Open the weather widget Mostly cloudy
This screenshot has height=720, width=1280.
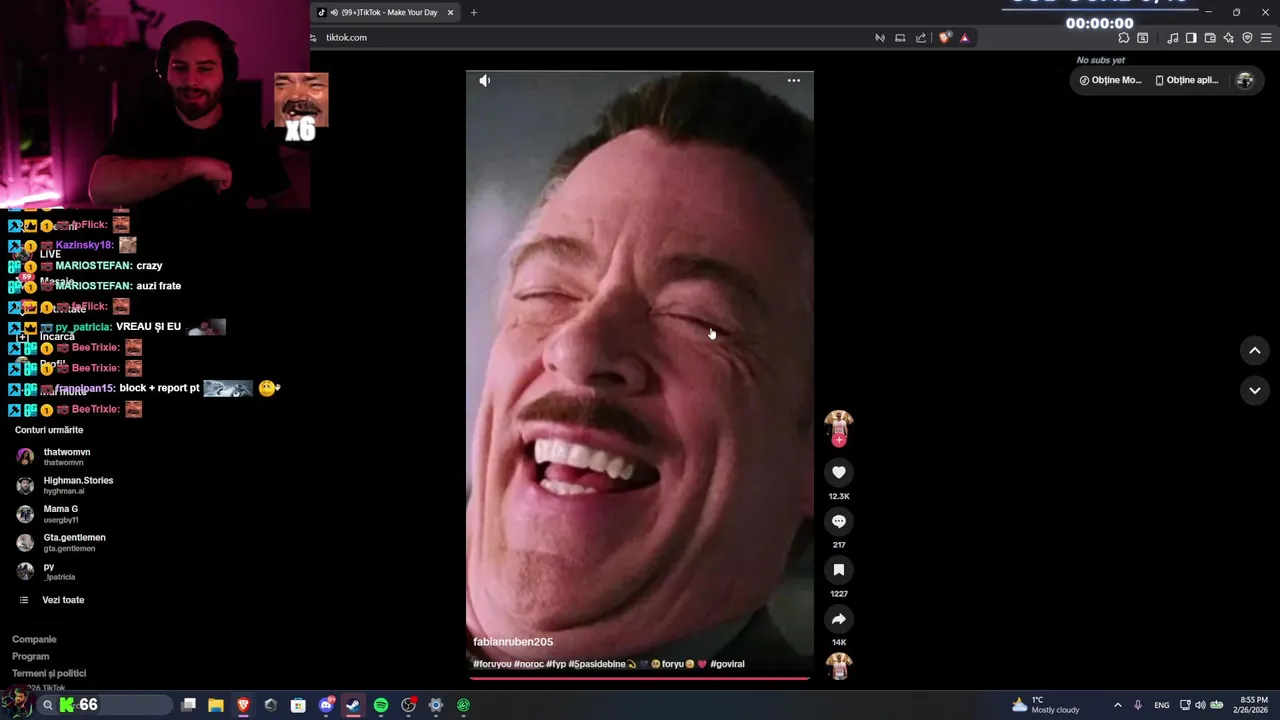(1046, 705)
